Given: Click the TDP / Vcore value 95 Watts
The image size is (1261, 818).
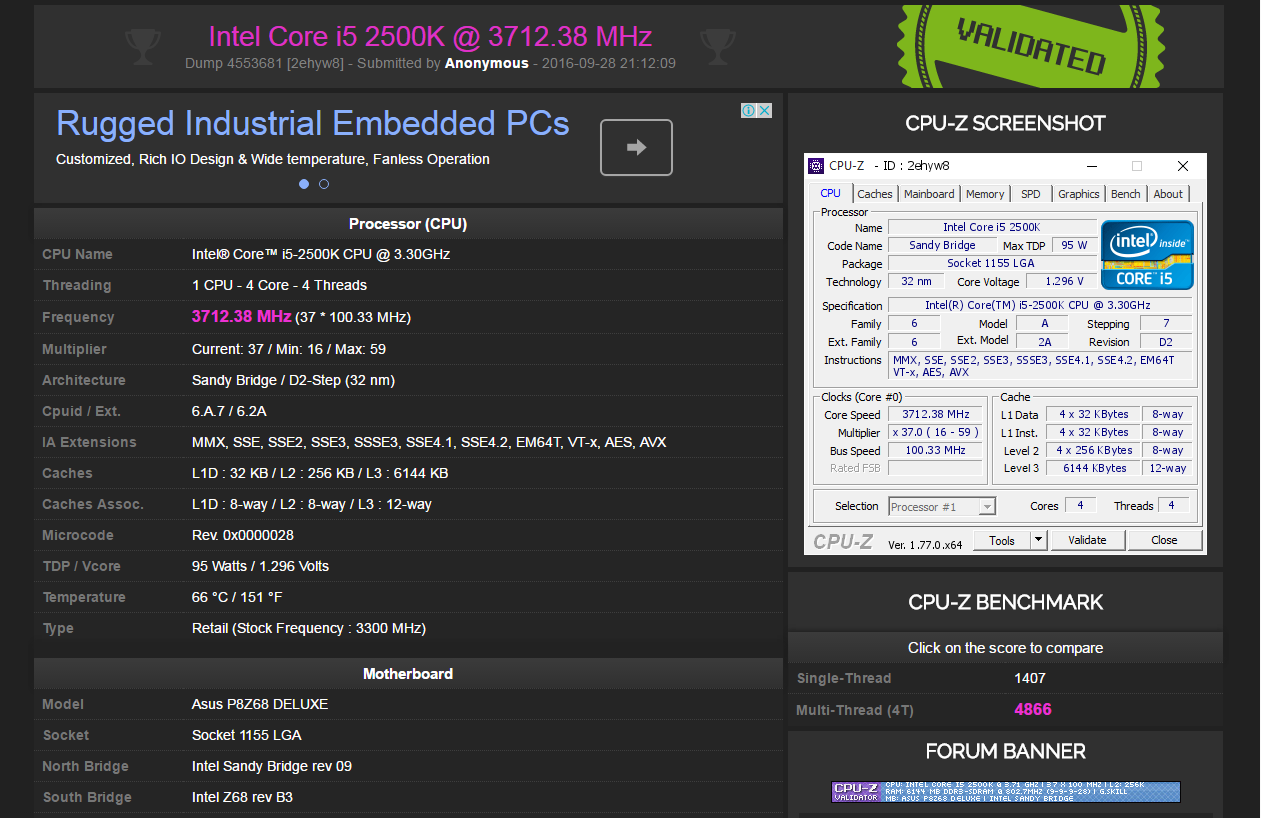Looking at the screenshot, I should [x=260, y=566].
